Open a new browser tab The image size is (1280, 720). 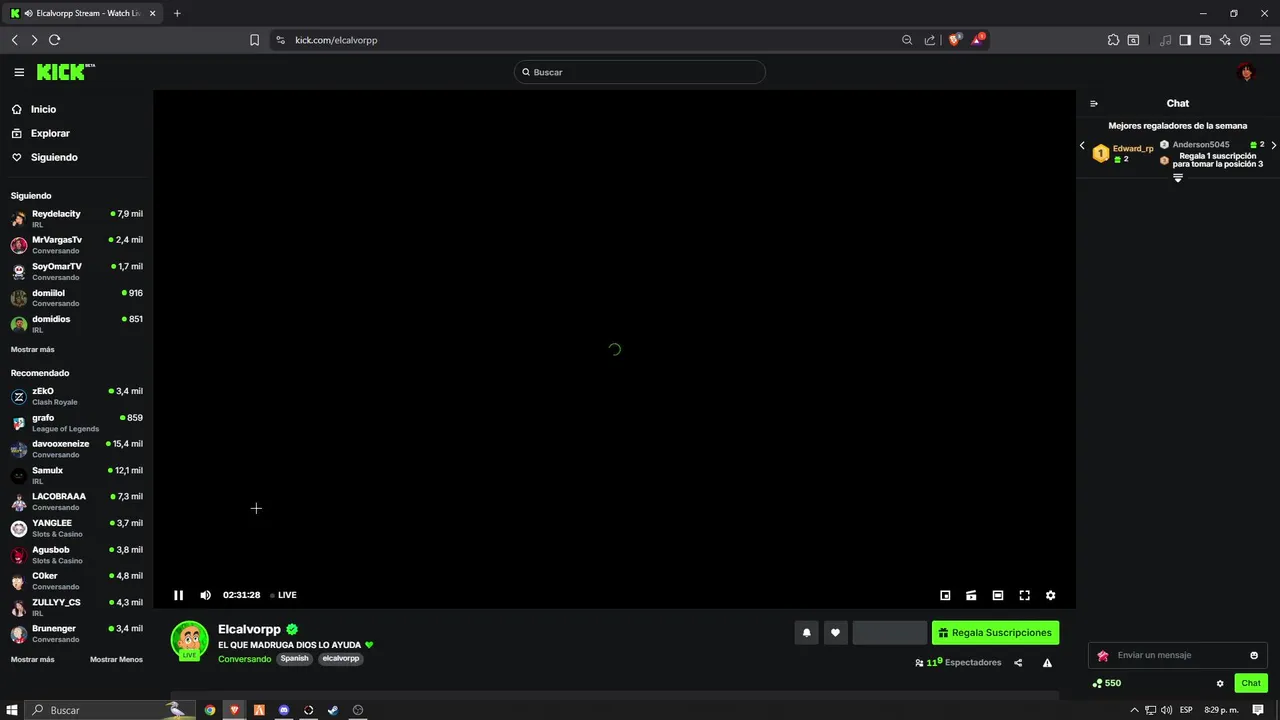tap(177, 13)
